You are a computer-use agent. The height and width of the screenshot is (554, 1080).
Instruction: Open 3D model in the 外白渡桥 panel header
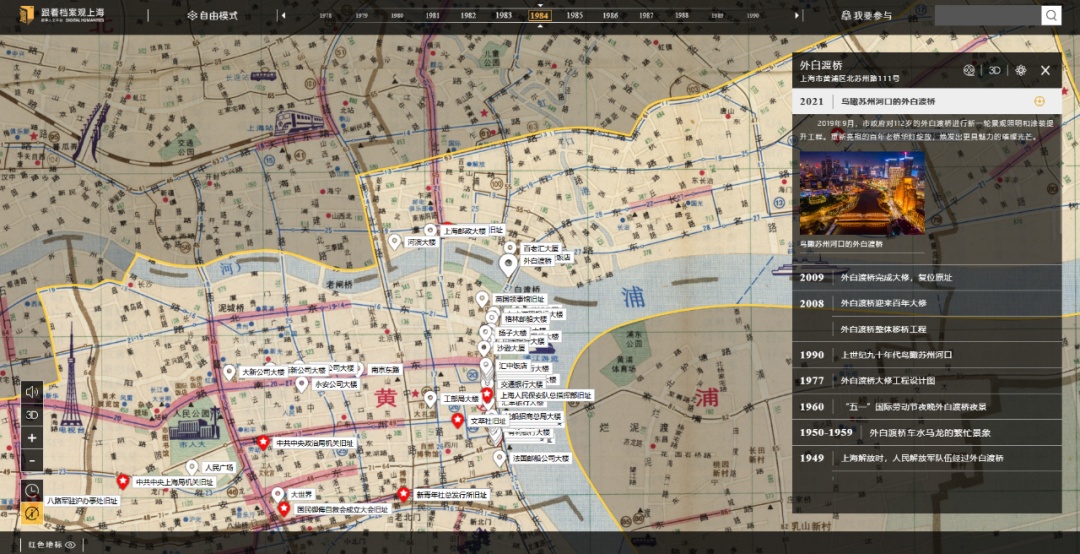click(994, 70)
